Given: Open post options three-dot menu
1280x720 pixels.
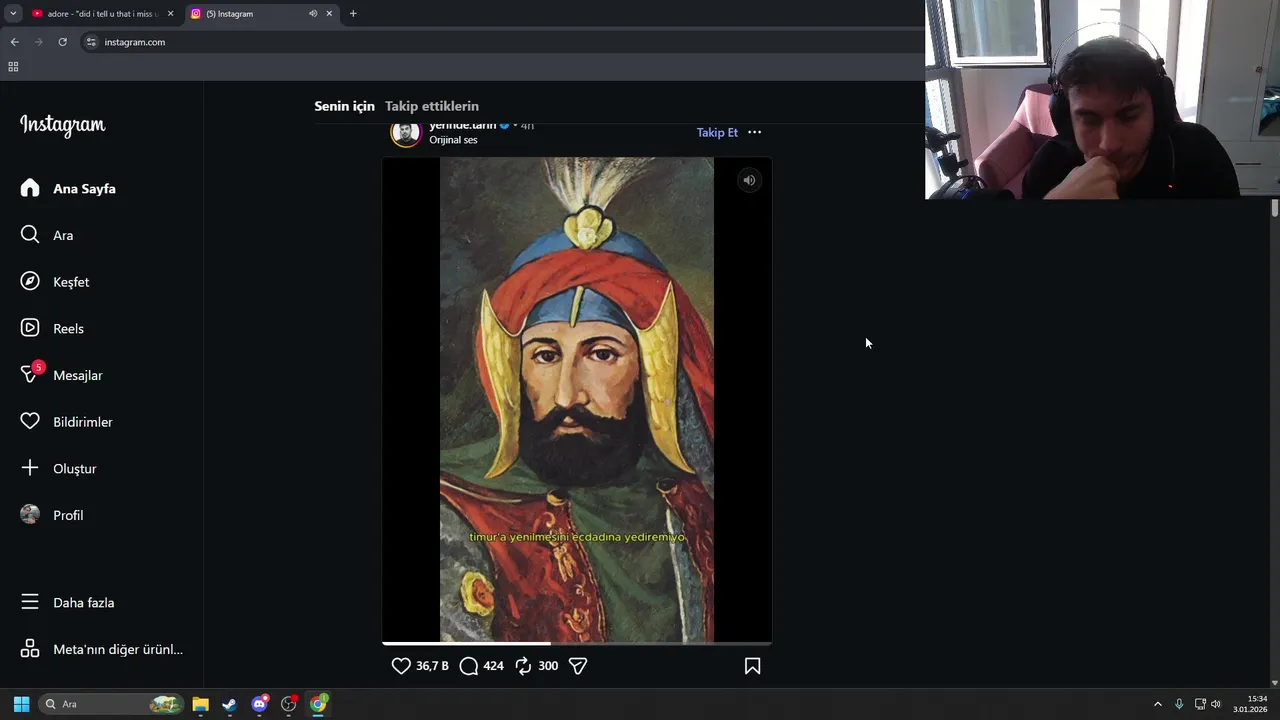Looking at the screenshot, I should pyautogui.click(x=754, y=132).
